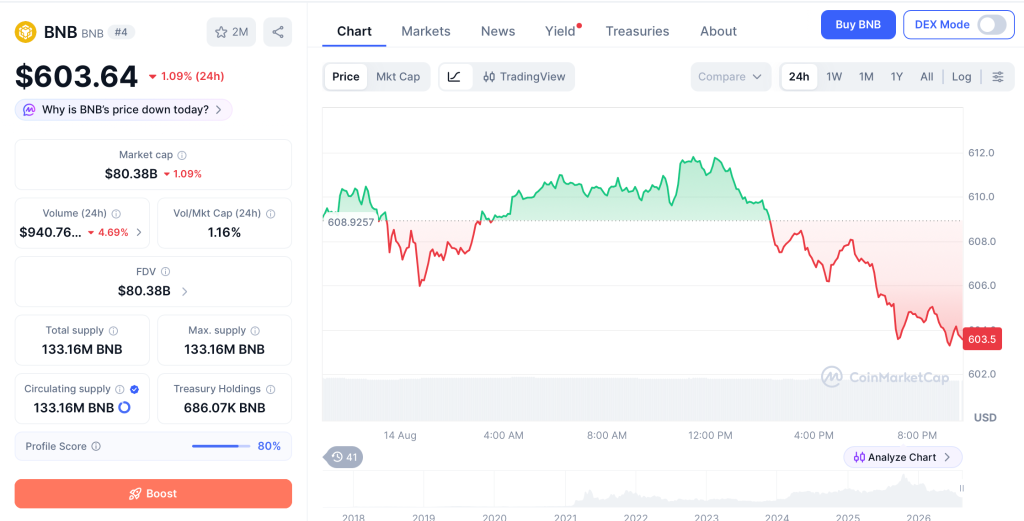Click the circulating supply progress ring icon
This screenshot has width=1024, height=521.
tap(124, 407)
